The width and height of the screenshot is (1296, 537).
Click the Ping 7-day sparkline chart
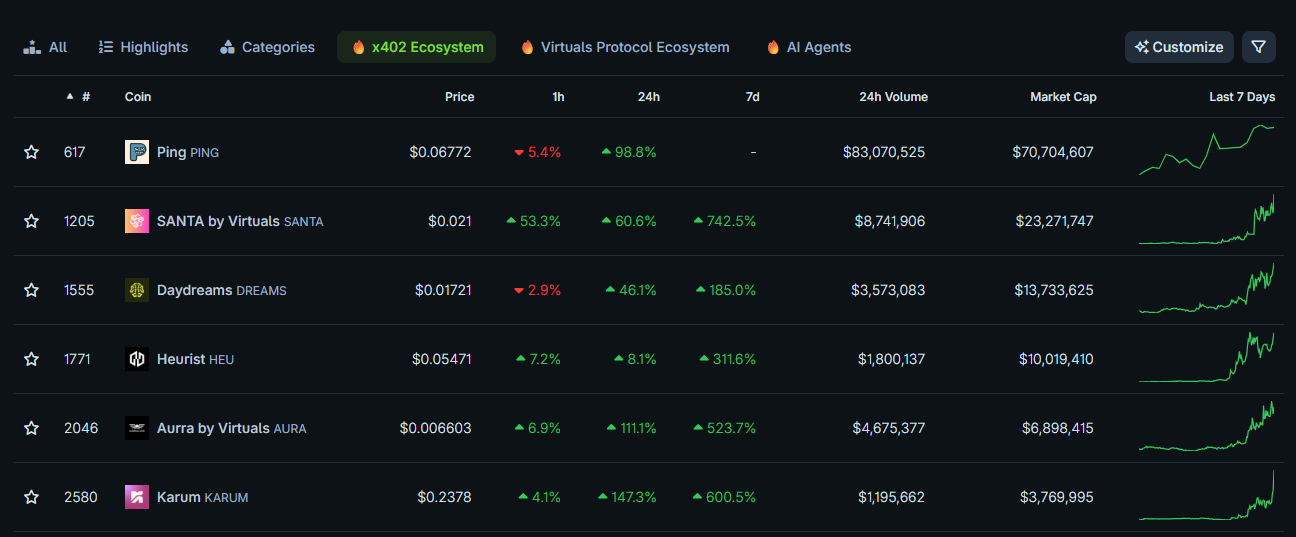pyautogui.click(x=1206, y=152)
